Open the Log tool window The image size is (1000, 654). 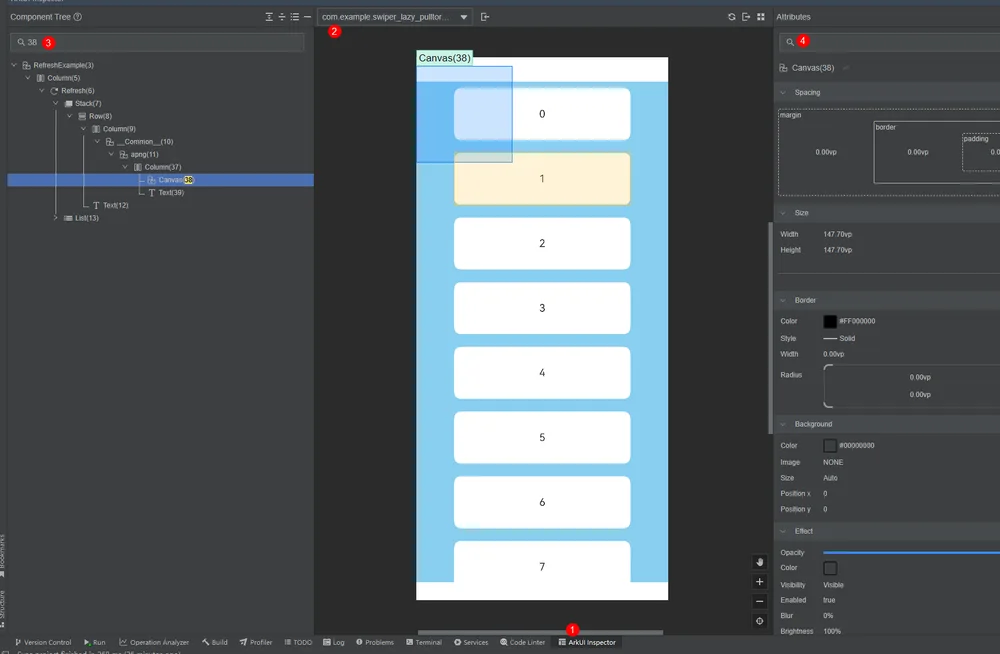tap(334, 643)
